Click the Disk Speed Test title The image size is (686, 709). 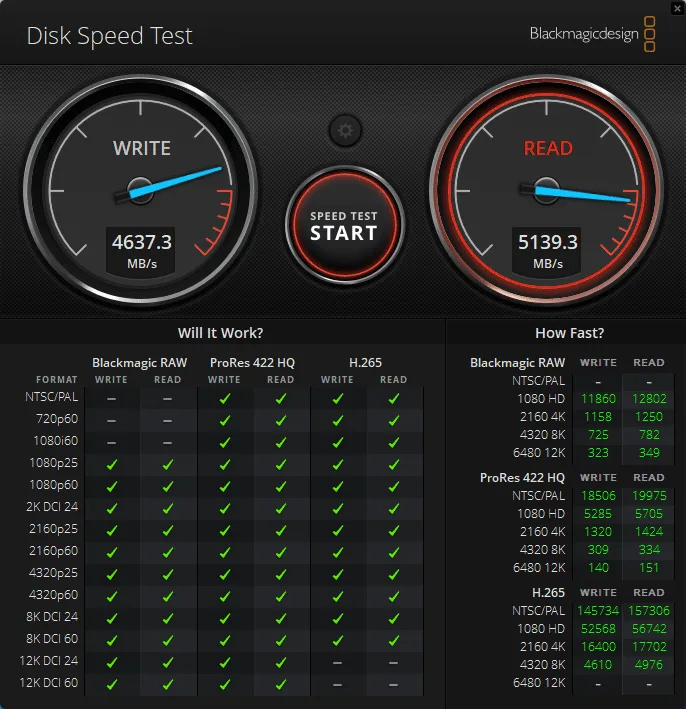pyautogui.click(x=109, y=36)
